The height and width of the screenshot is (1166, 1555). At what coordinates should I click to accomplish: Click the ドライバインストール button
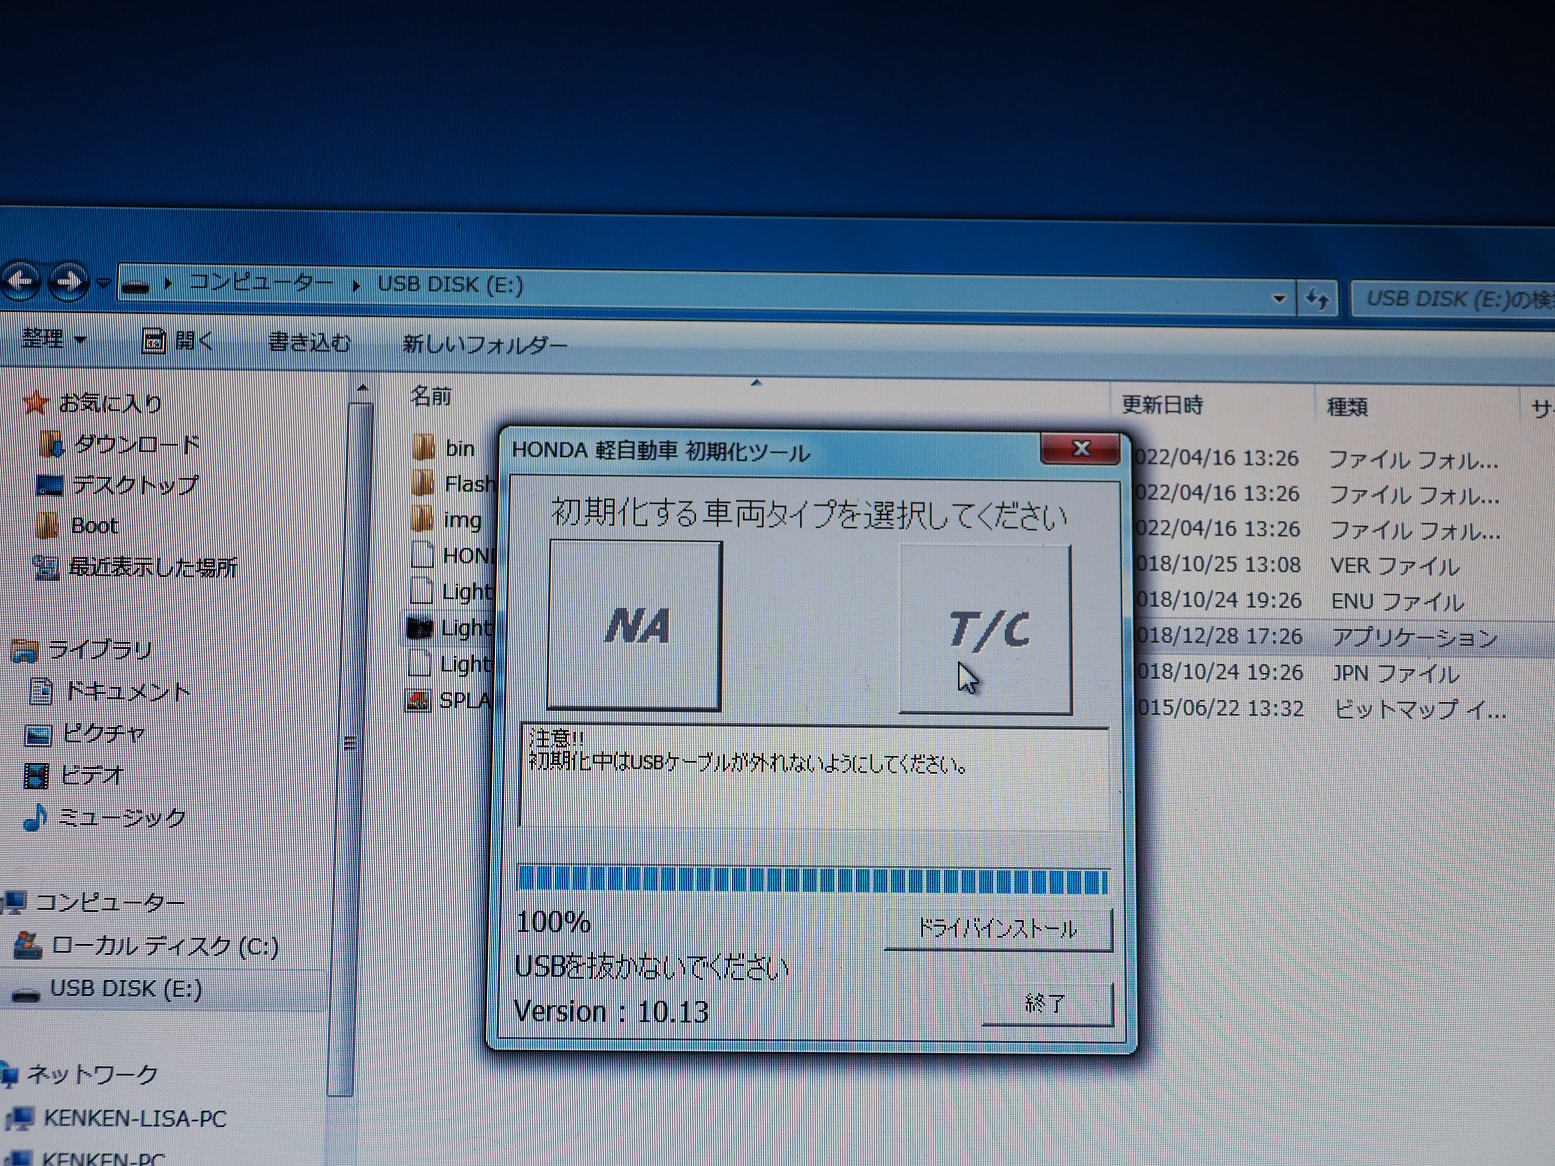point(998,929)
